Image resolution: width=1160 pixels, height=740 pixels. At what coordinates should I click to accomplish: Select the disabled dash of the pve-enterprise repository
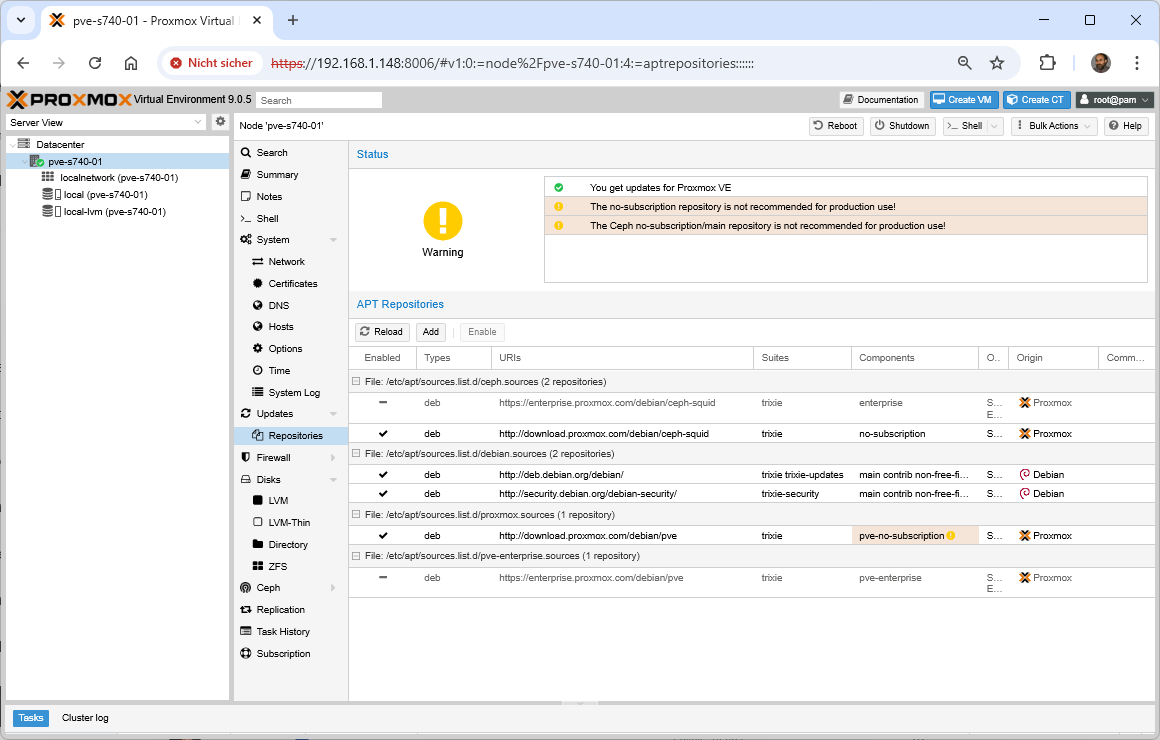(x=383, y=578)
